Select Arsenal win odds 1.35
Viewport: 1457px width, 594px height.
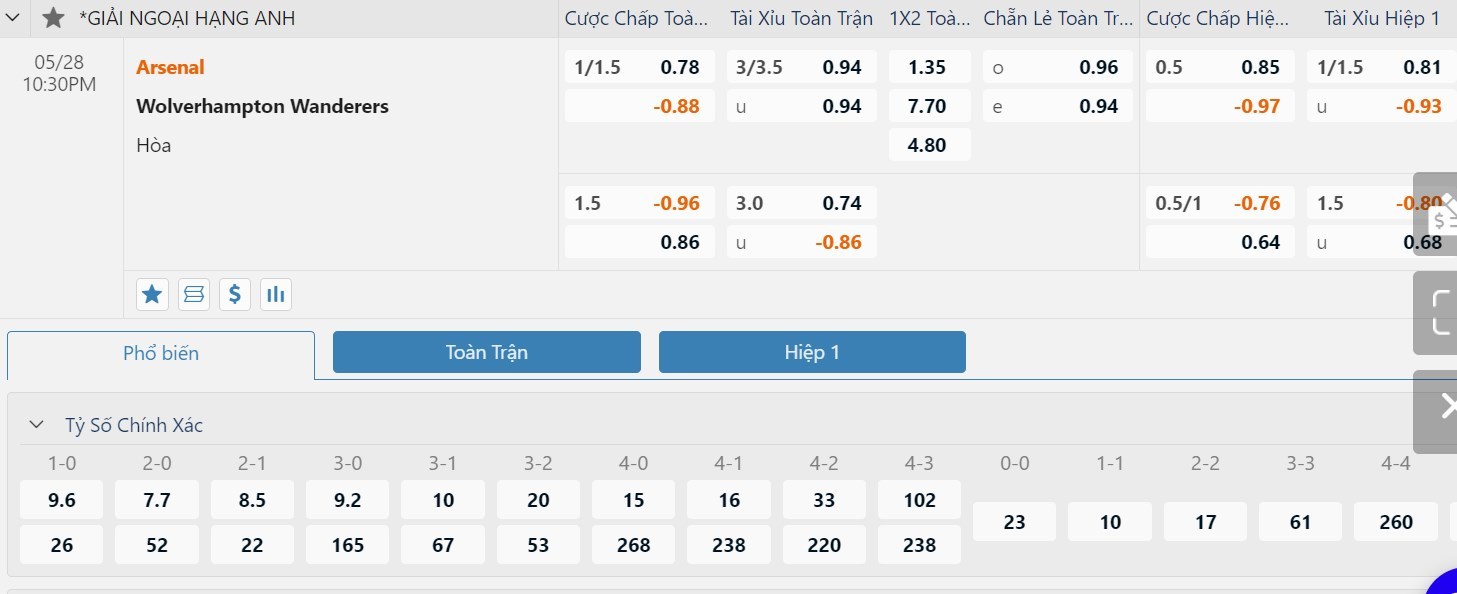tap(927, 67)
